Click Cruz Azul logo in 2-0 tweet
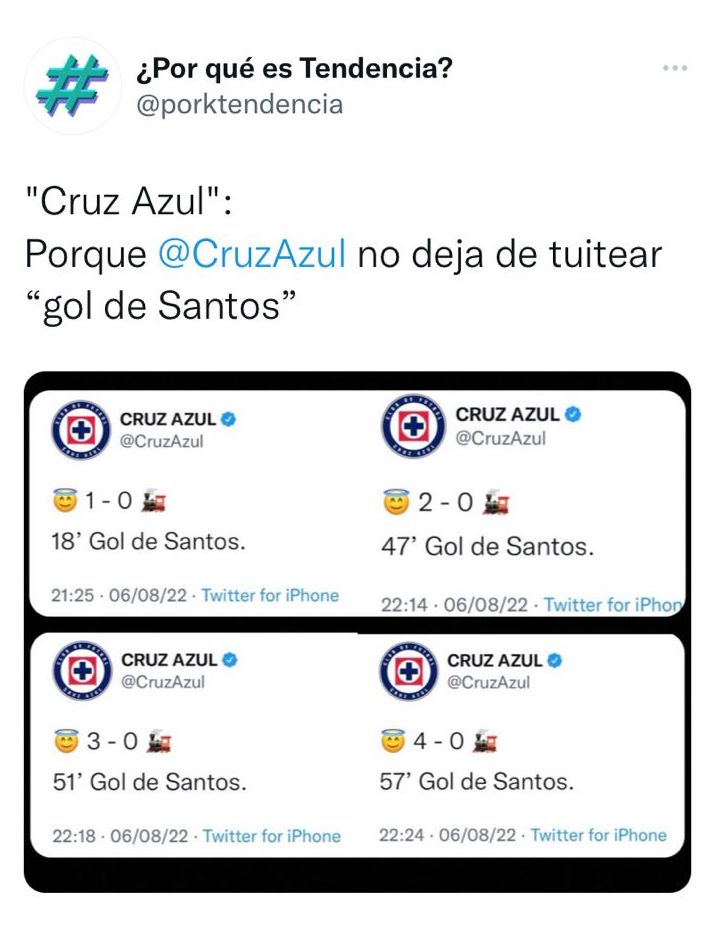 tap(410, 425)
